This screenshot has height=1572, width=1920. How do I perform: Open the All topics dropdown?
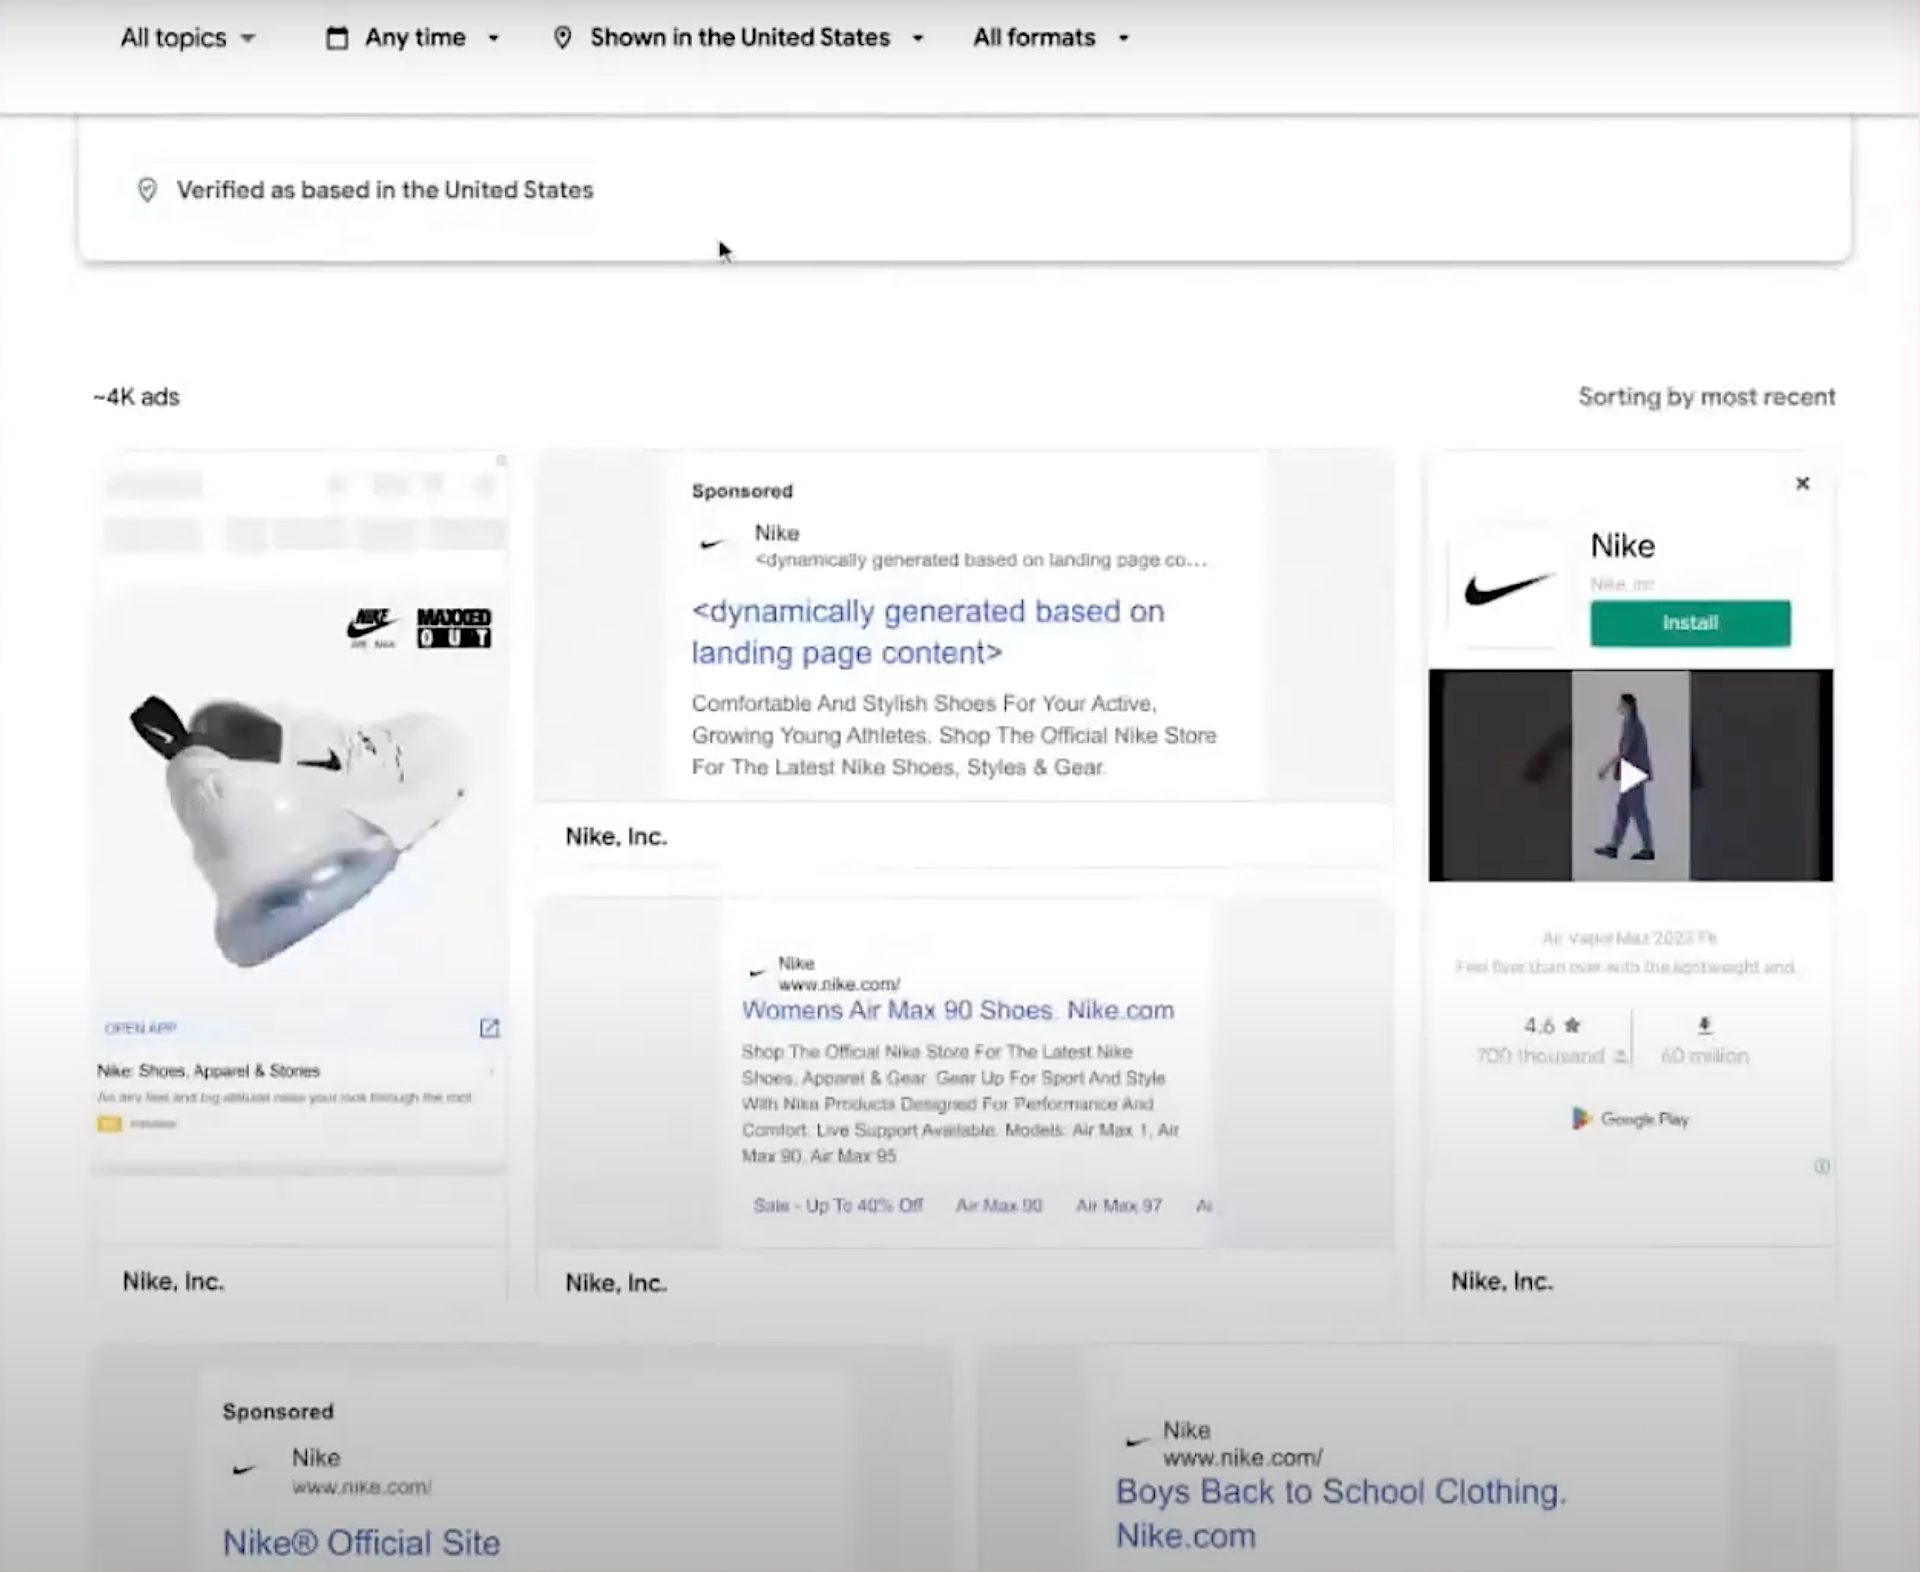point(187,38)
